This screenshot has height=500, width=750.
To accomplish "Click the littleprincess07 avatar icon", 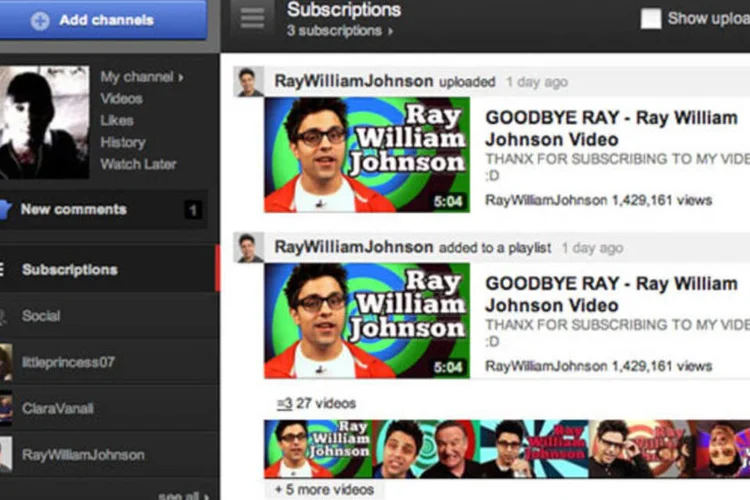I will (6, 363).
